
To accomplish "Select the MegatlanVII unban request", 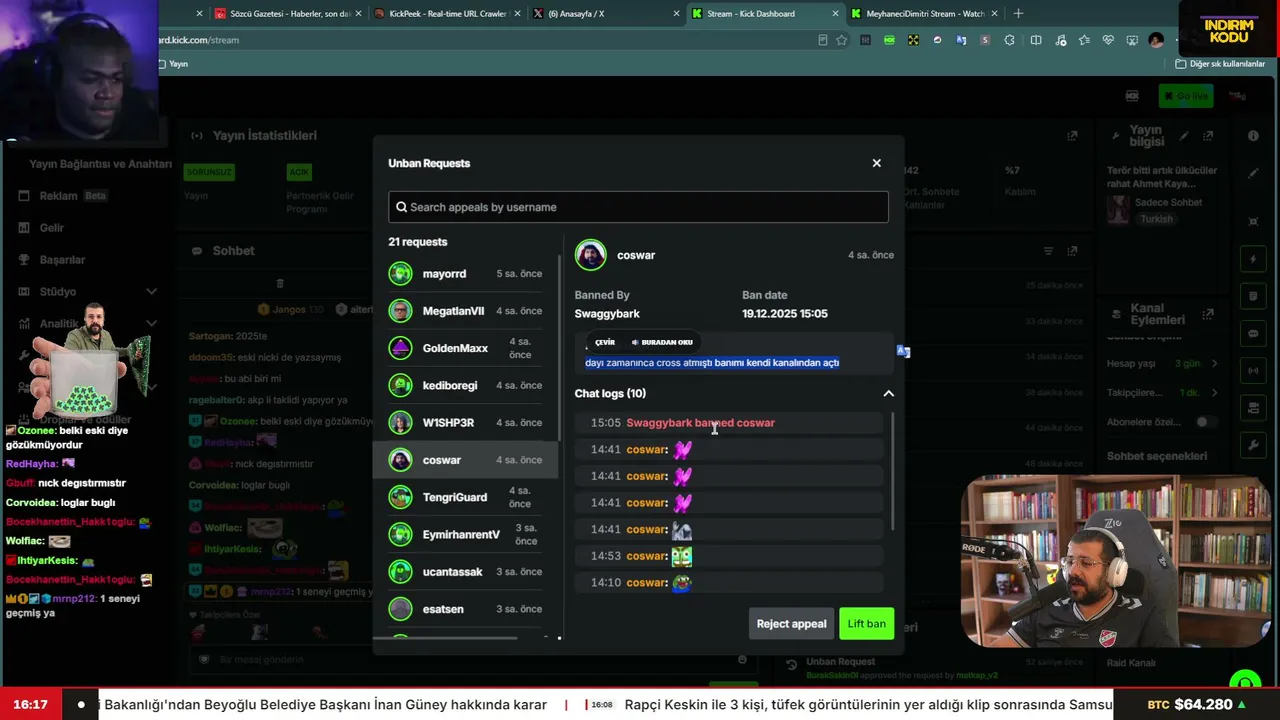I will pyautogui.click(x=465, y=311).
